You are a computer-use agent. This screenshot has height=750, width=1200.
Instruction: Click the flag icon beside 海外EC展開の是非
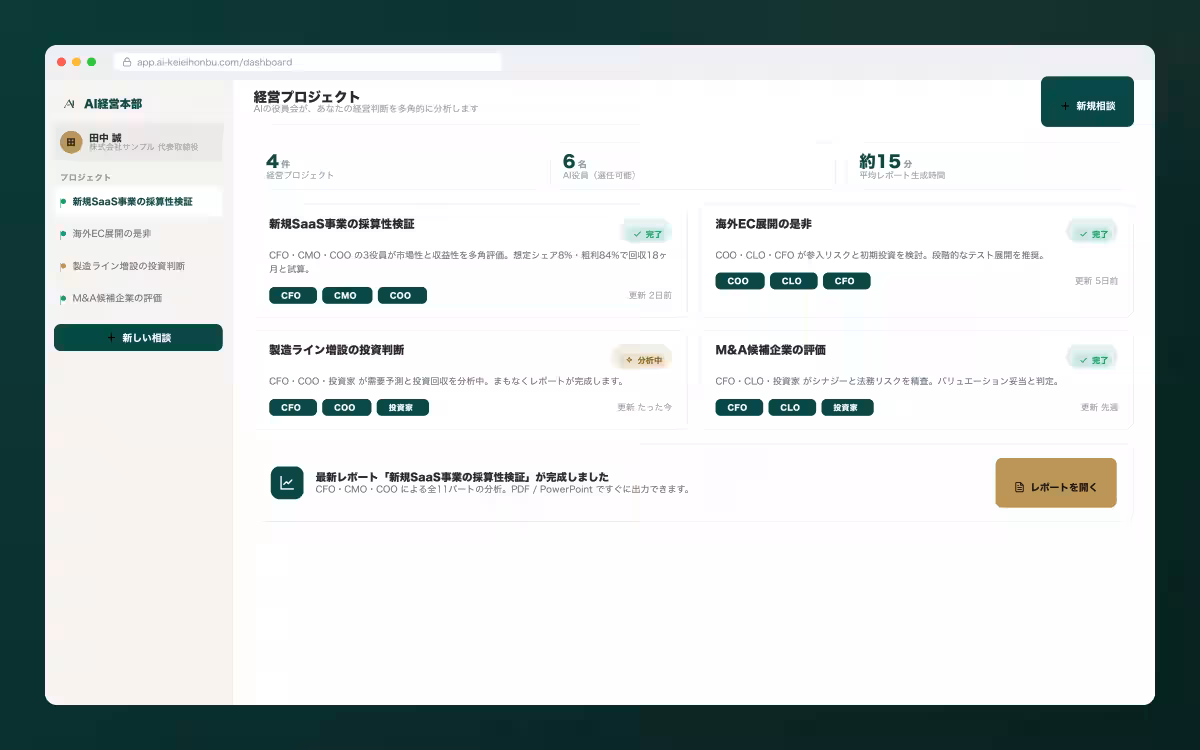point(63,234)
